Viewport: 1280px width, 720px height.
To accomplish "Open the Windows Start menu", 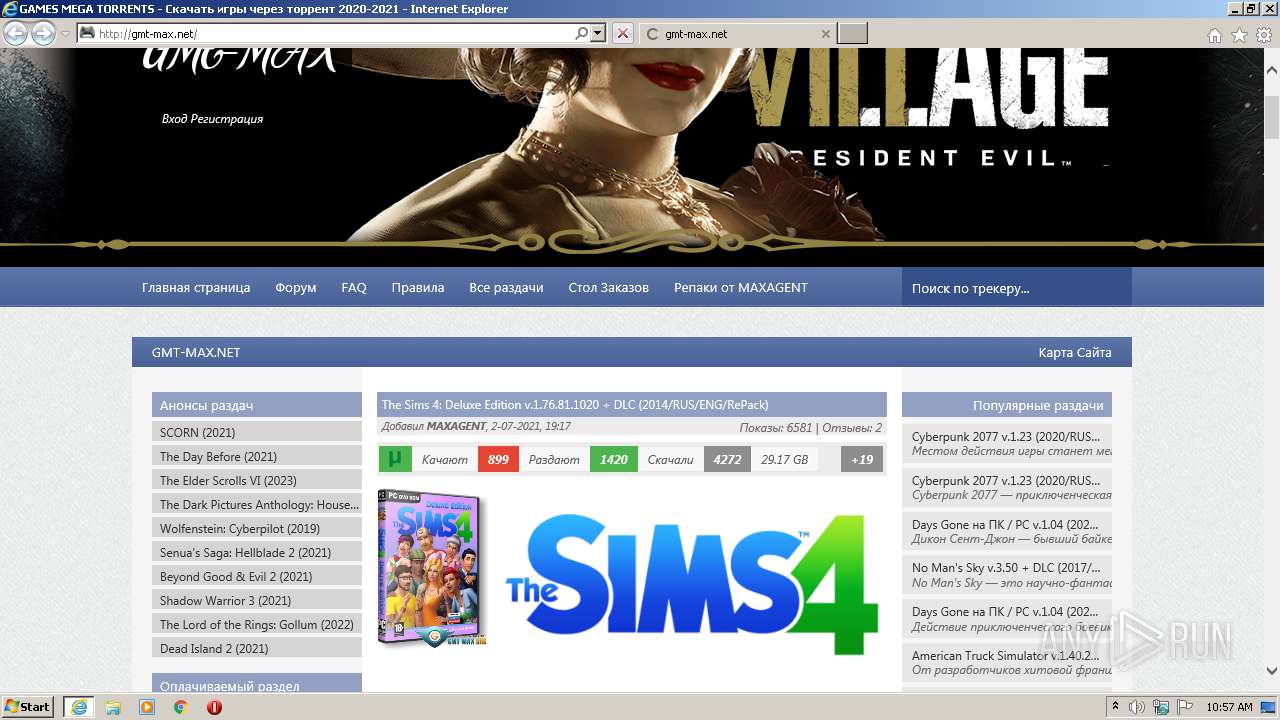I will click(x=28, y=706).
